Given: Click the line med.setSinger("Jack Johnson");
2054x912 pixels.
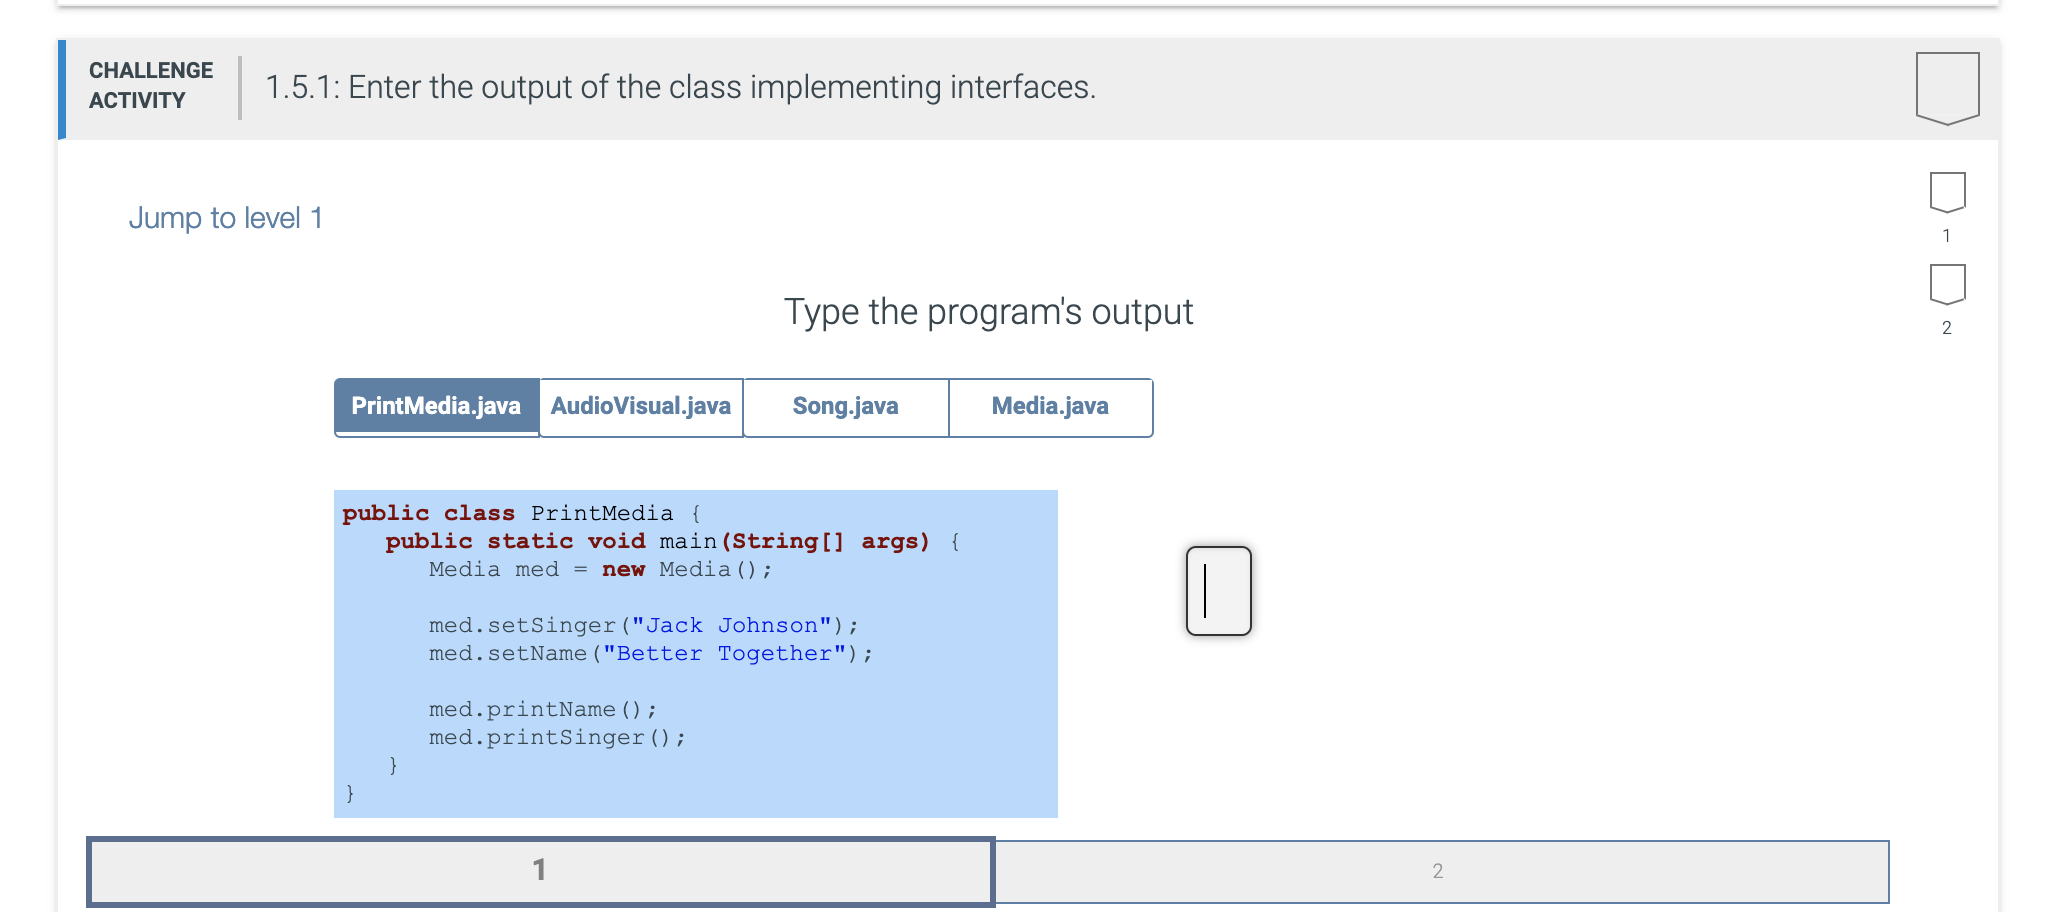Looking at the screenshot, I should pyautogui.click(x=641, y=625).
